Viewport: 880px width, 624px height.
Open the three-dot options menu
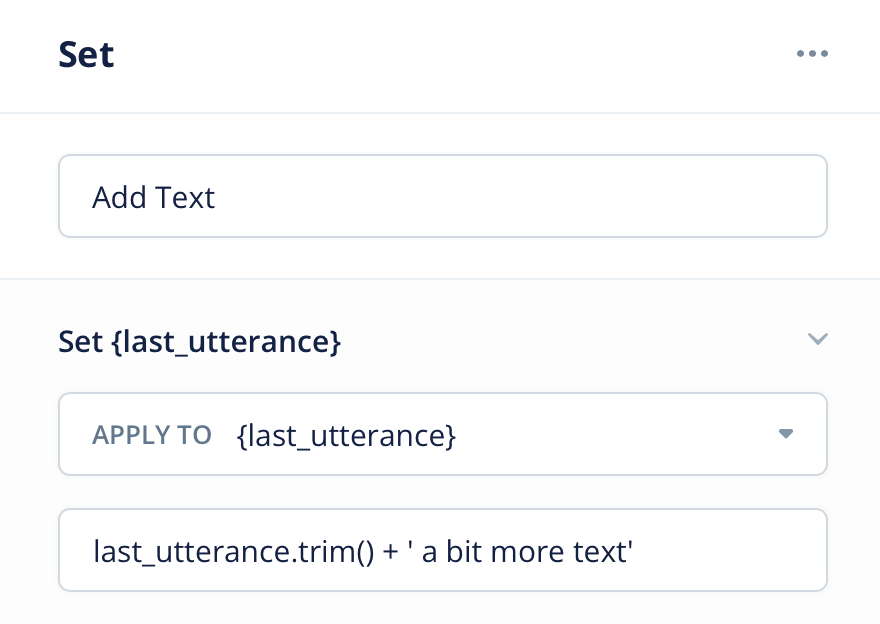tap(812, 54)
